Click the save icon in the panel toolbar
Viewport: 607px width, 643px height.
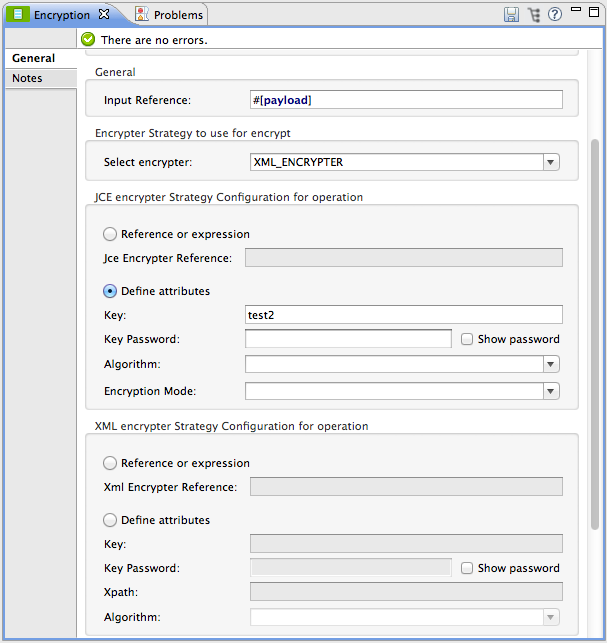point(511,15)
